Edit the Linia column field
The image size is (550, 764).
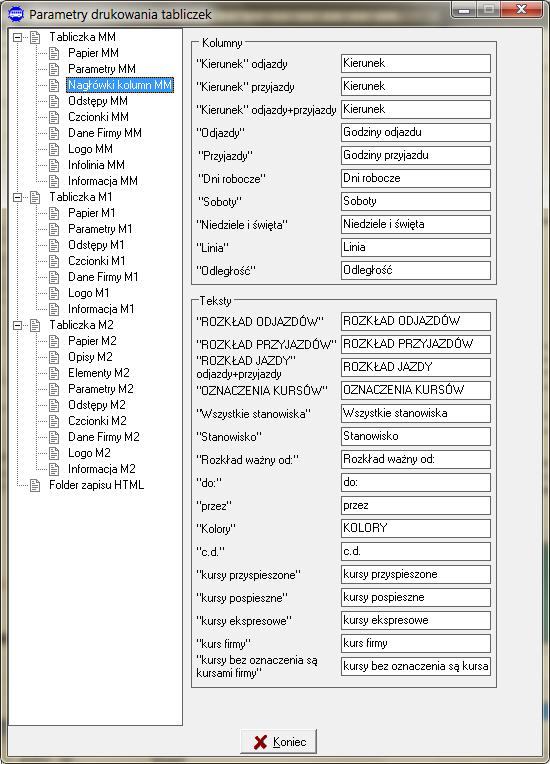point(416,248)
